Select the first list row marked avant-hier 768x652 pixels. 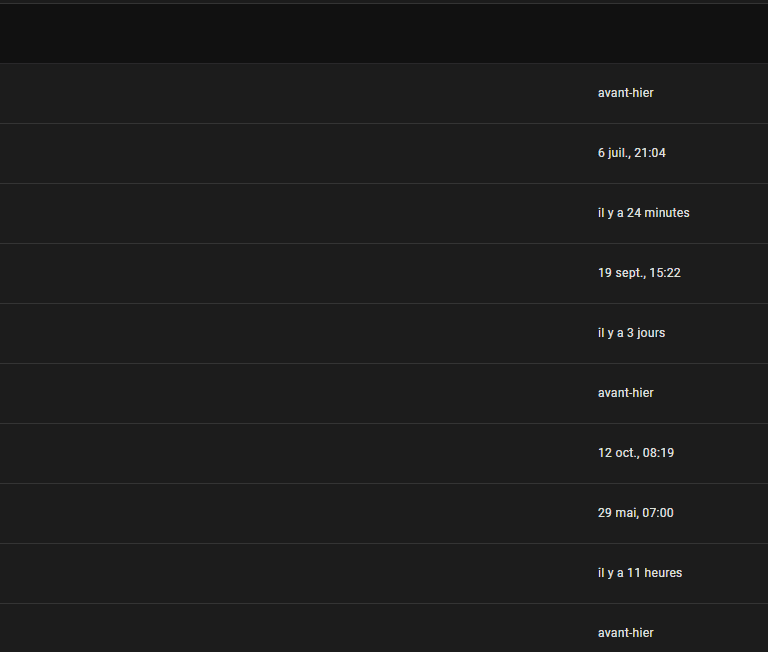pyautogui.click(x=300, y=93)
